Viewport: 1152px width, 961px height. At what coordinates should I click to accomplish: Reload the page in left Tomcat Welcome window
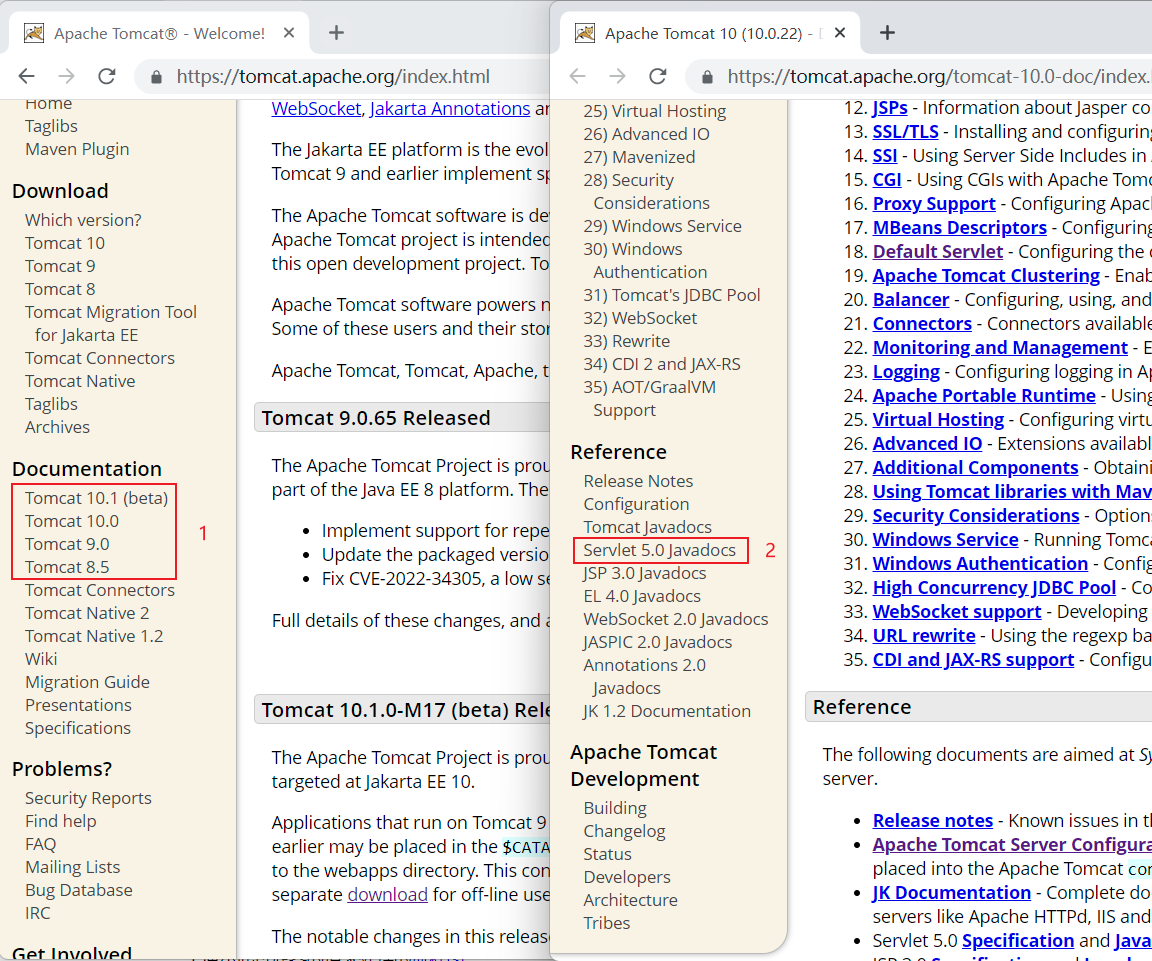pos(107,76)
